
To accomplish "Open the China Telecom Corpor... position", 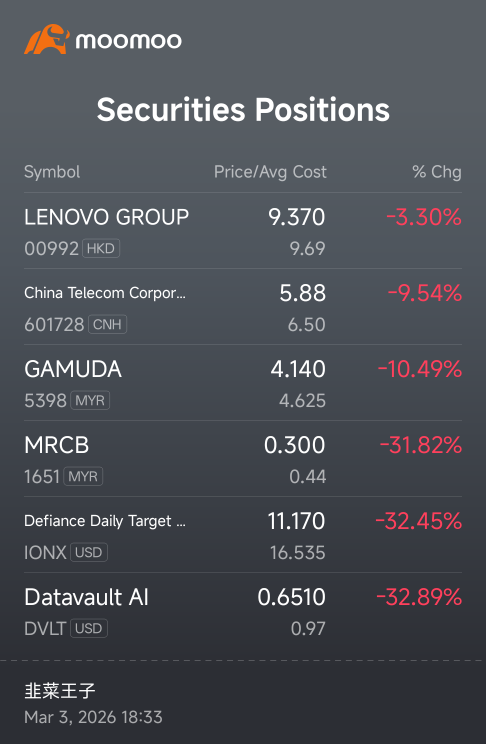I will point(243,307).
